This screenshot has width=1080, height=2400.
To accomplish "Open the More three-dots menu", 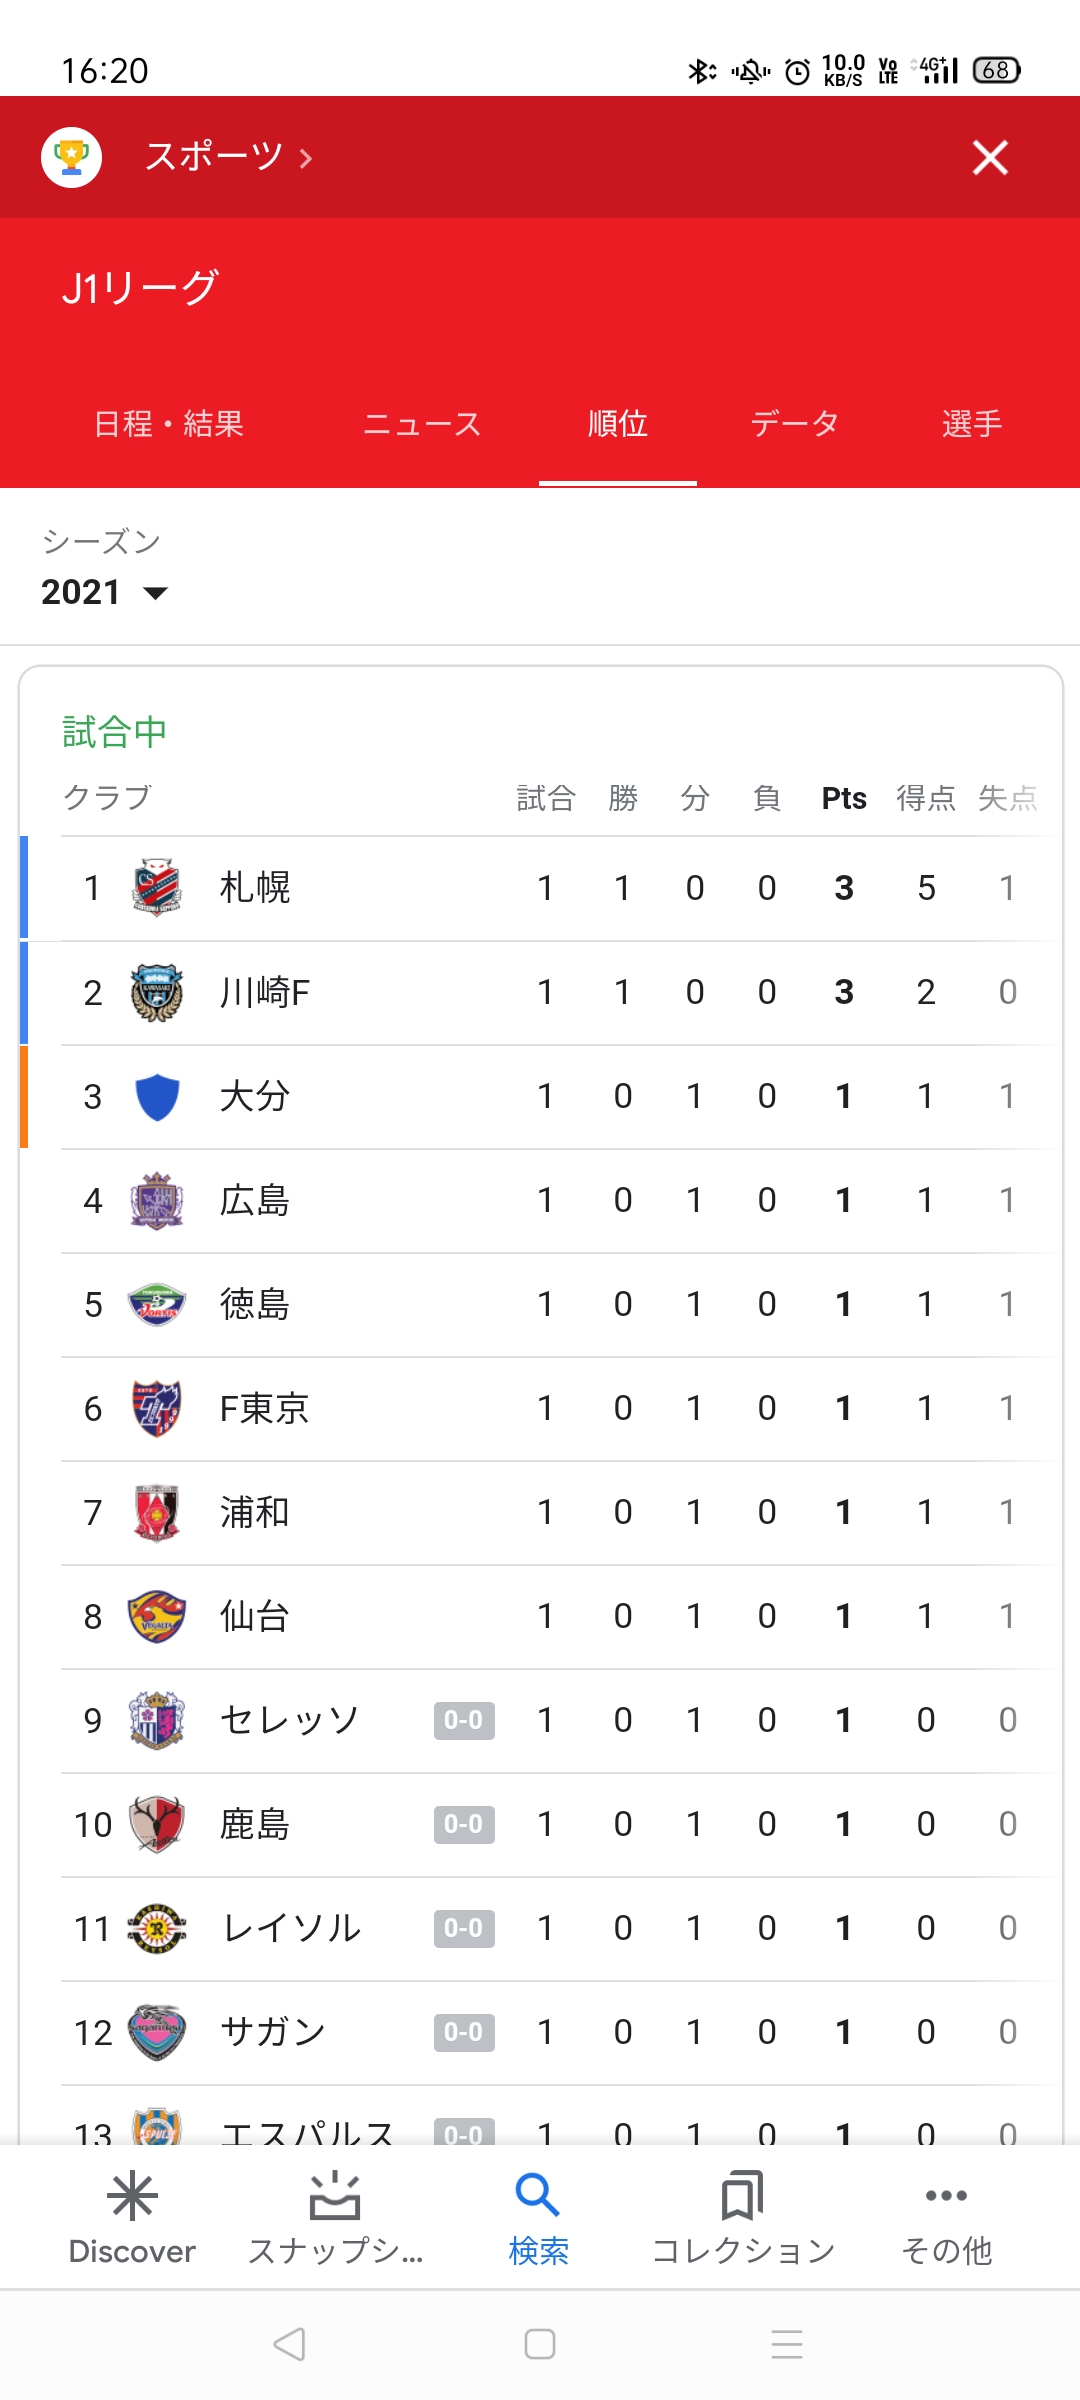I will tap(946, 2196).
